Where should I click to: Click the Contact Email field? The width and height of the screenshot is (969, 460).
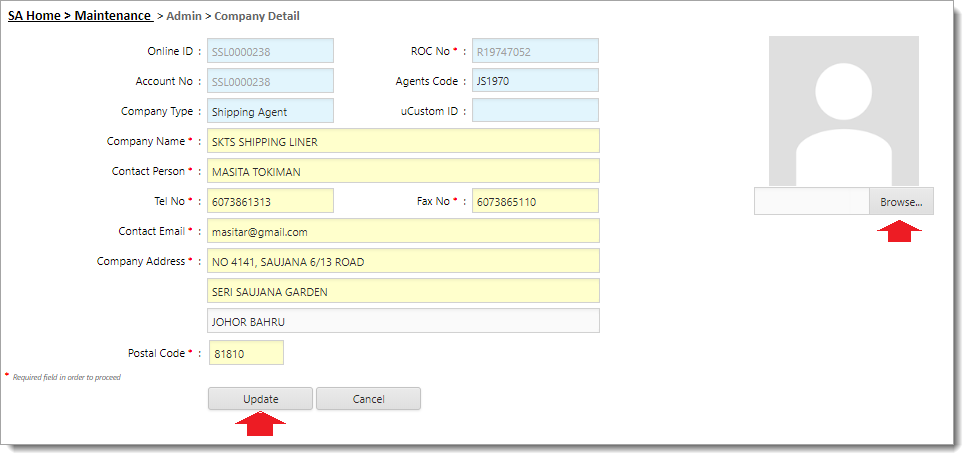click(403, 232)
